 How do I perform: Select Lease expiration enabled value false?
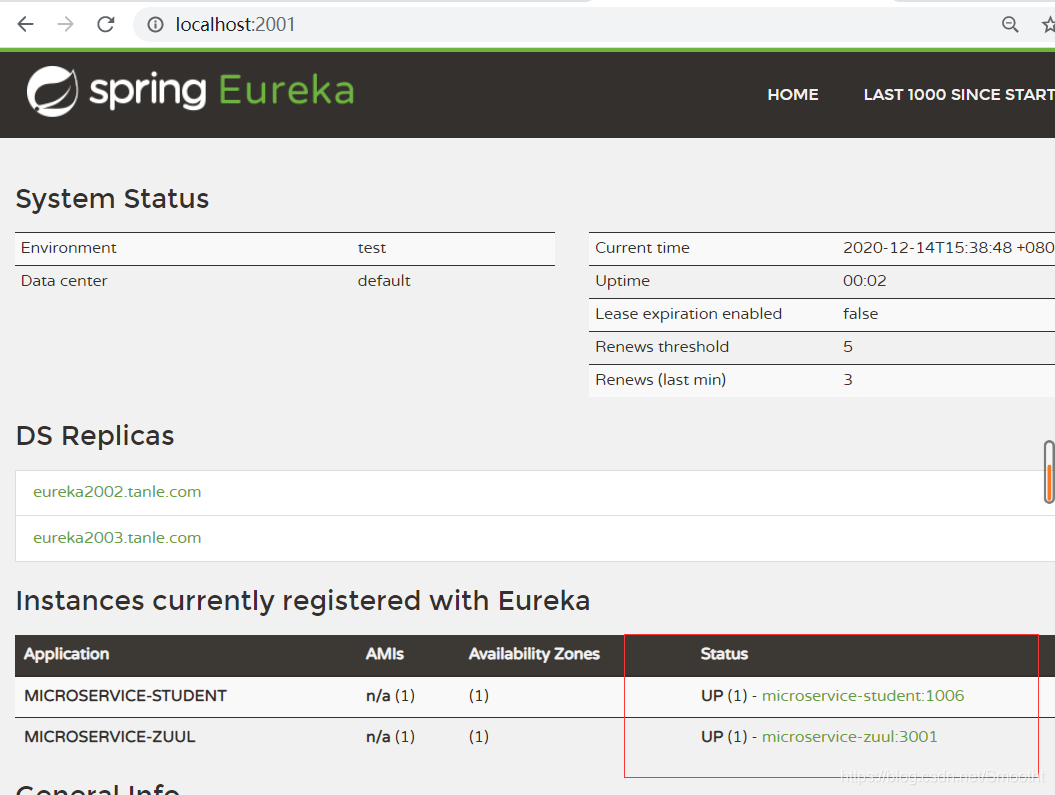[861, 313]
